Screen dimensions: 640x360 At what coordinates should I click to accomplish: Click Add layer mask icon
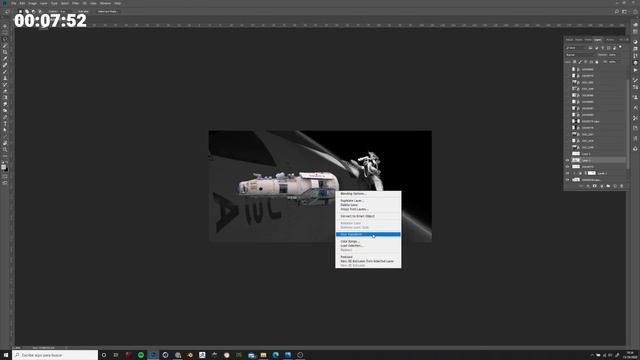pyautogui.click(x=595, y=186)
